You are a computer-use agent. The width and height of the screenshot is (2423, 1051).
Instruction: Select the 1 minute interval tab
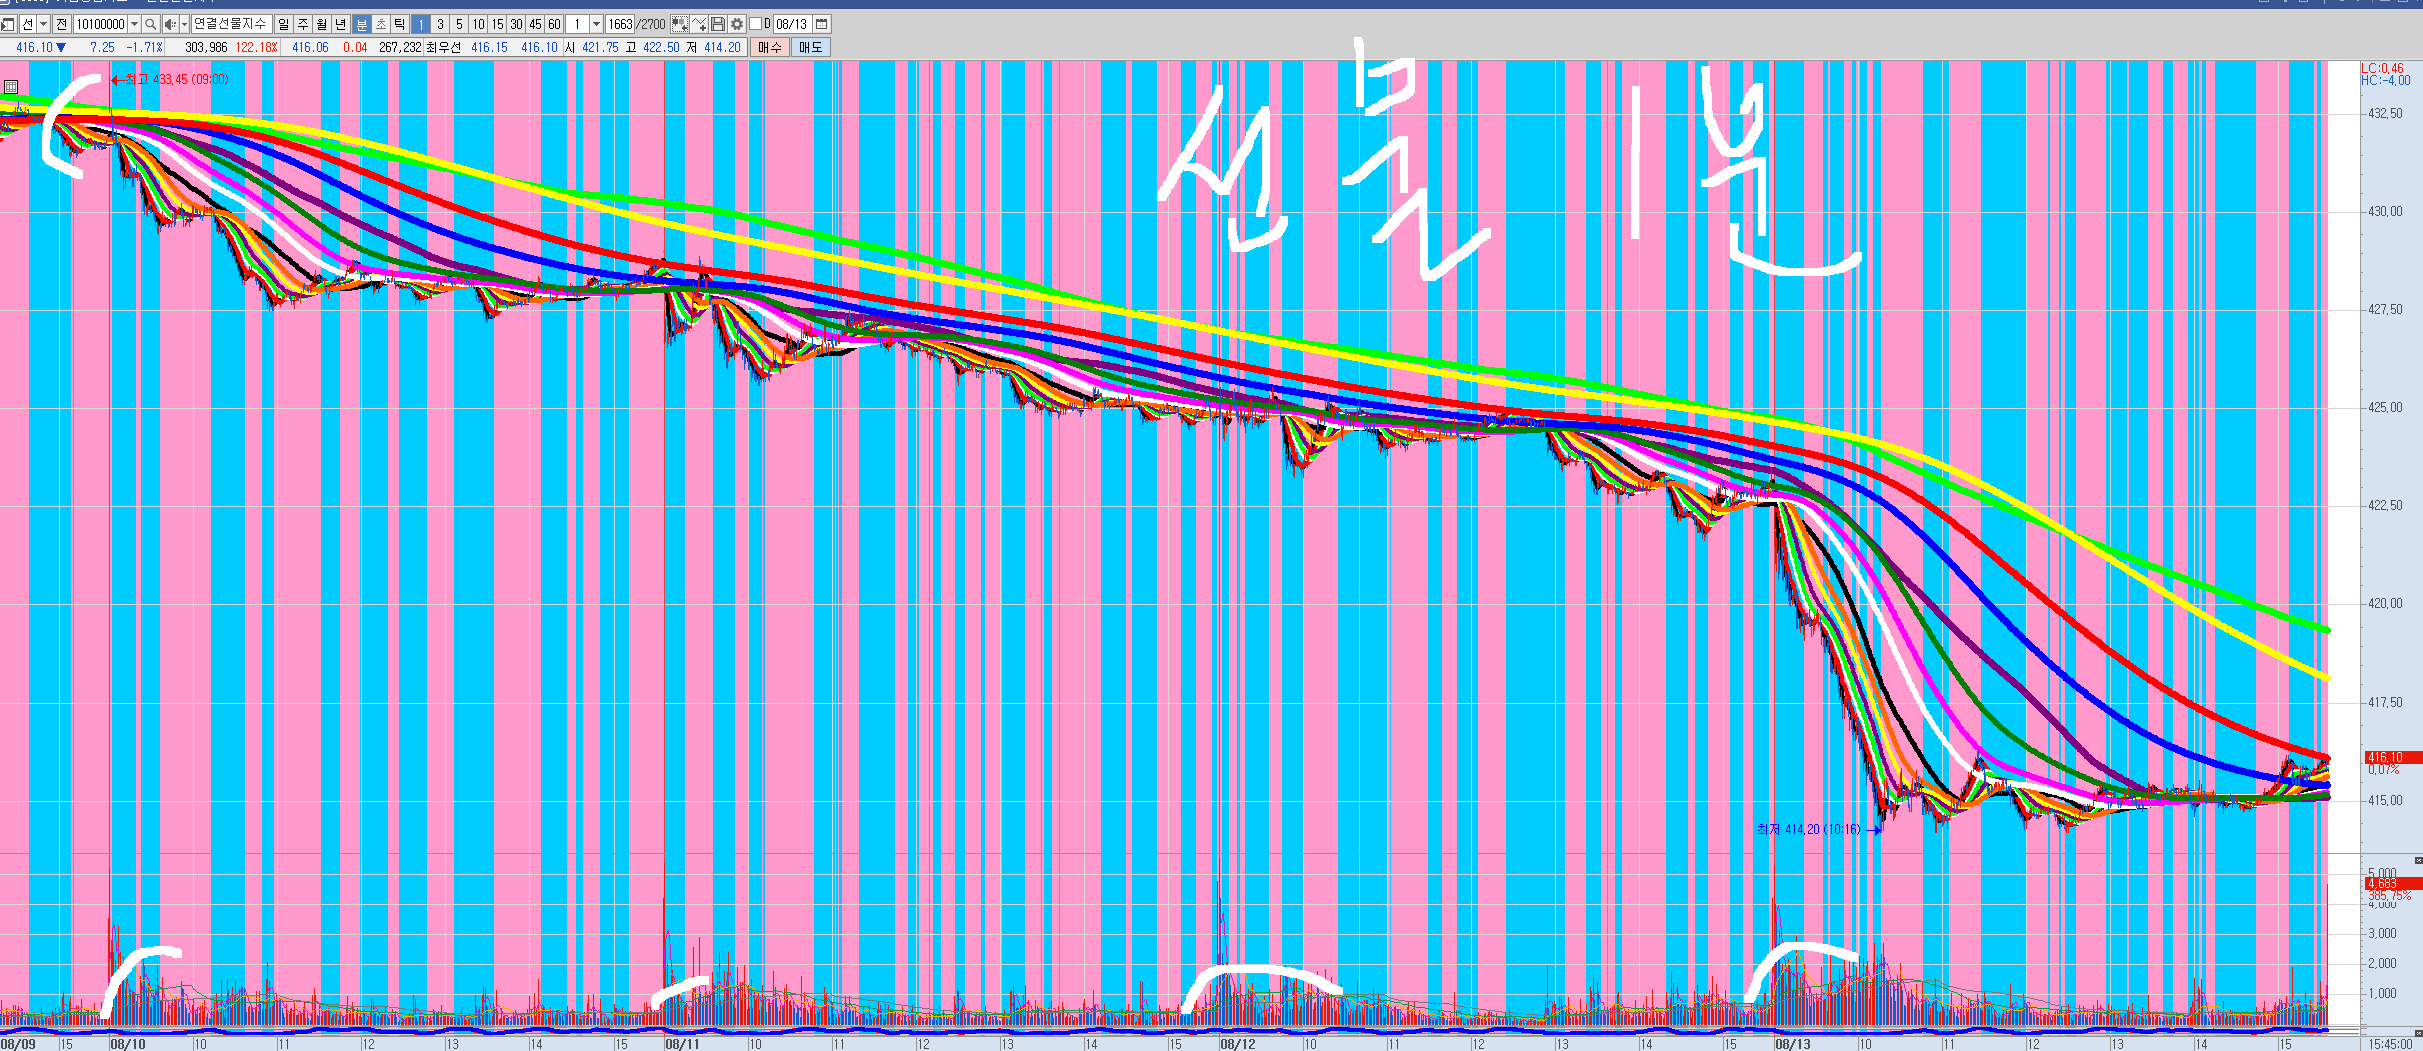point(421,24)
